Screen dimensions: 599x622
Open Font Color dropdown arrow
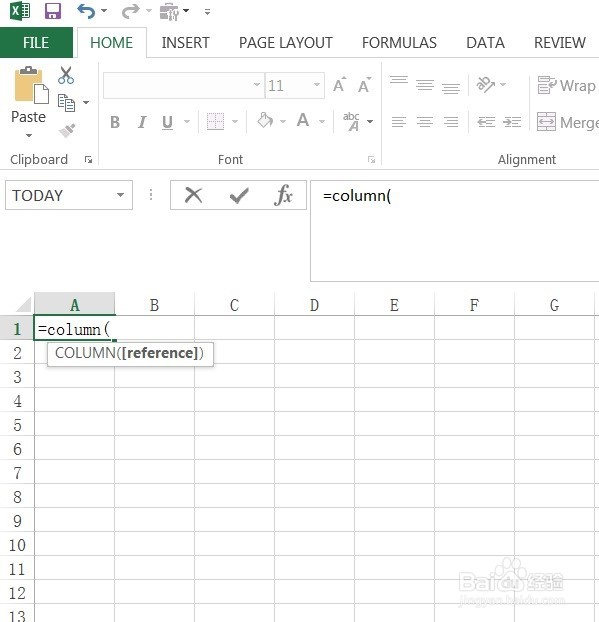click(322, 121)
